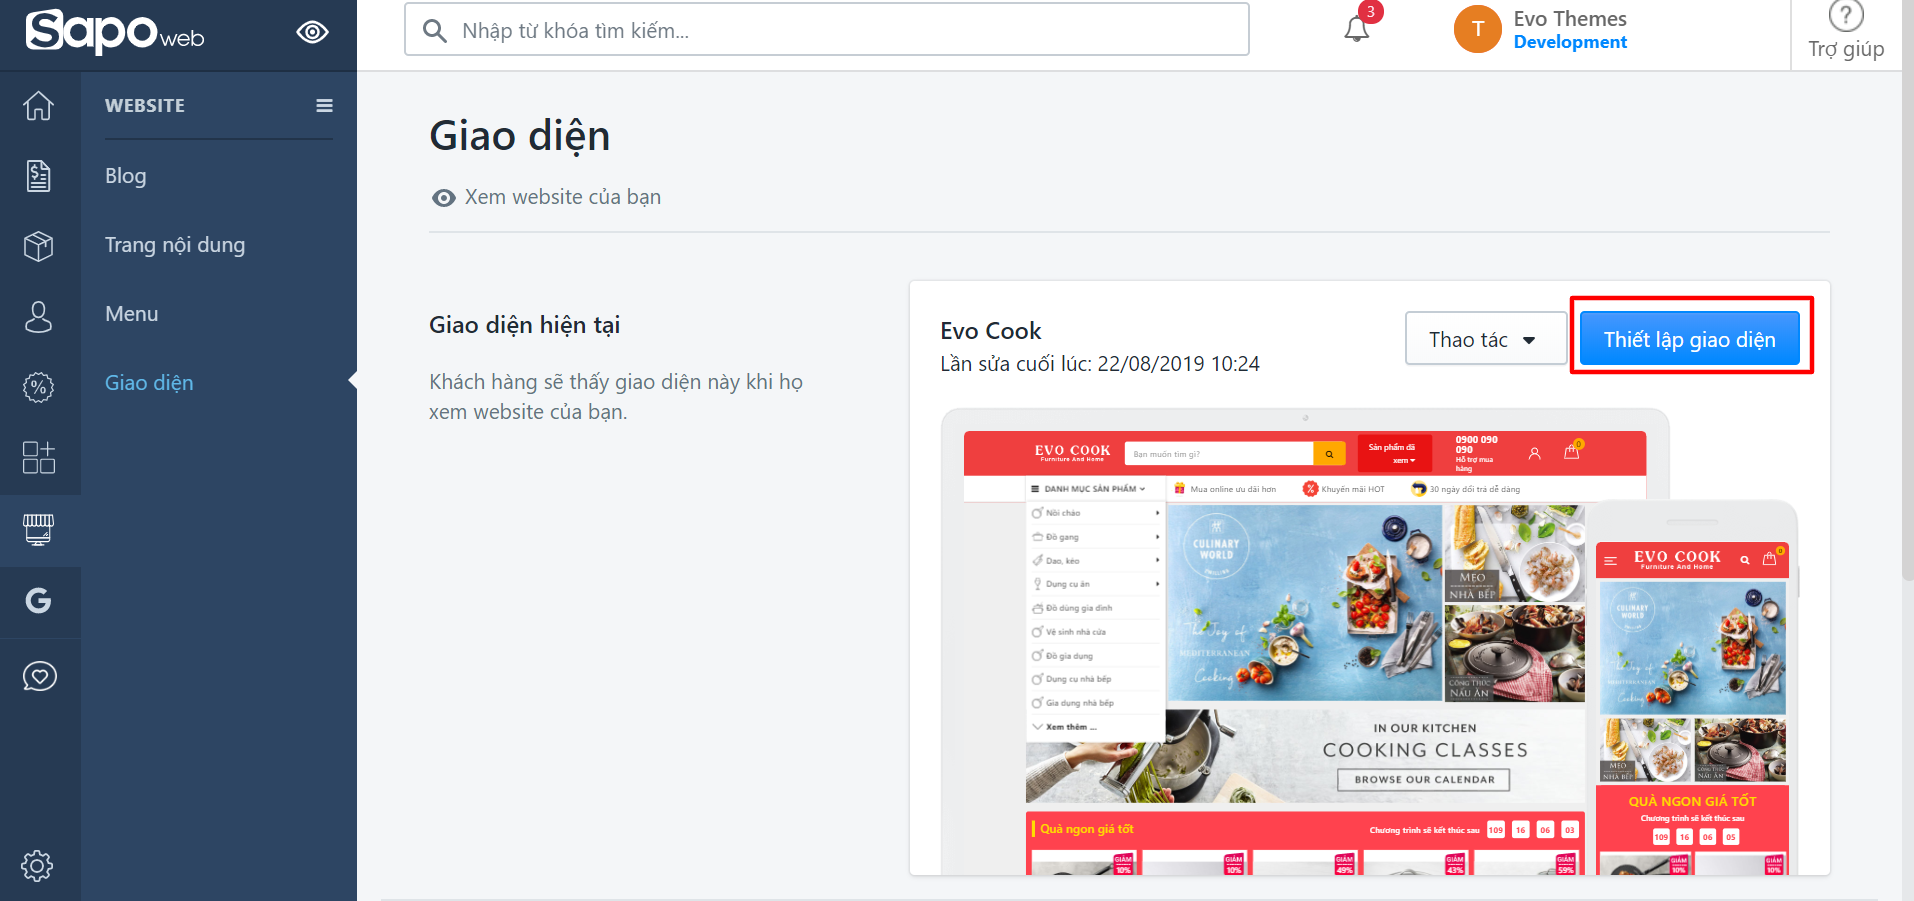This screenshot has height=901, width=1914.
Task: Select the website storefront icon
Action: (x=39, y=529)
